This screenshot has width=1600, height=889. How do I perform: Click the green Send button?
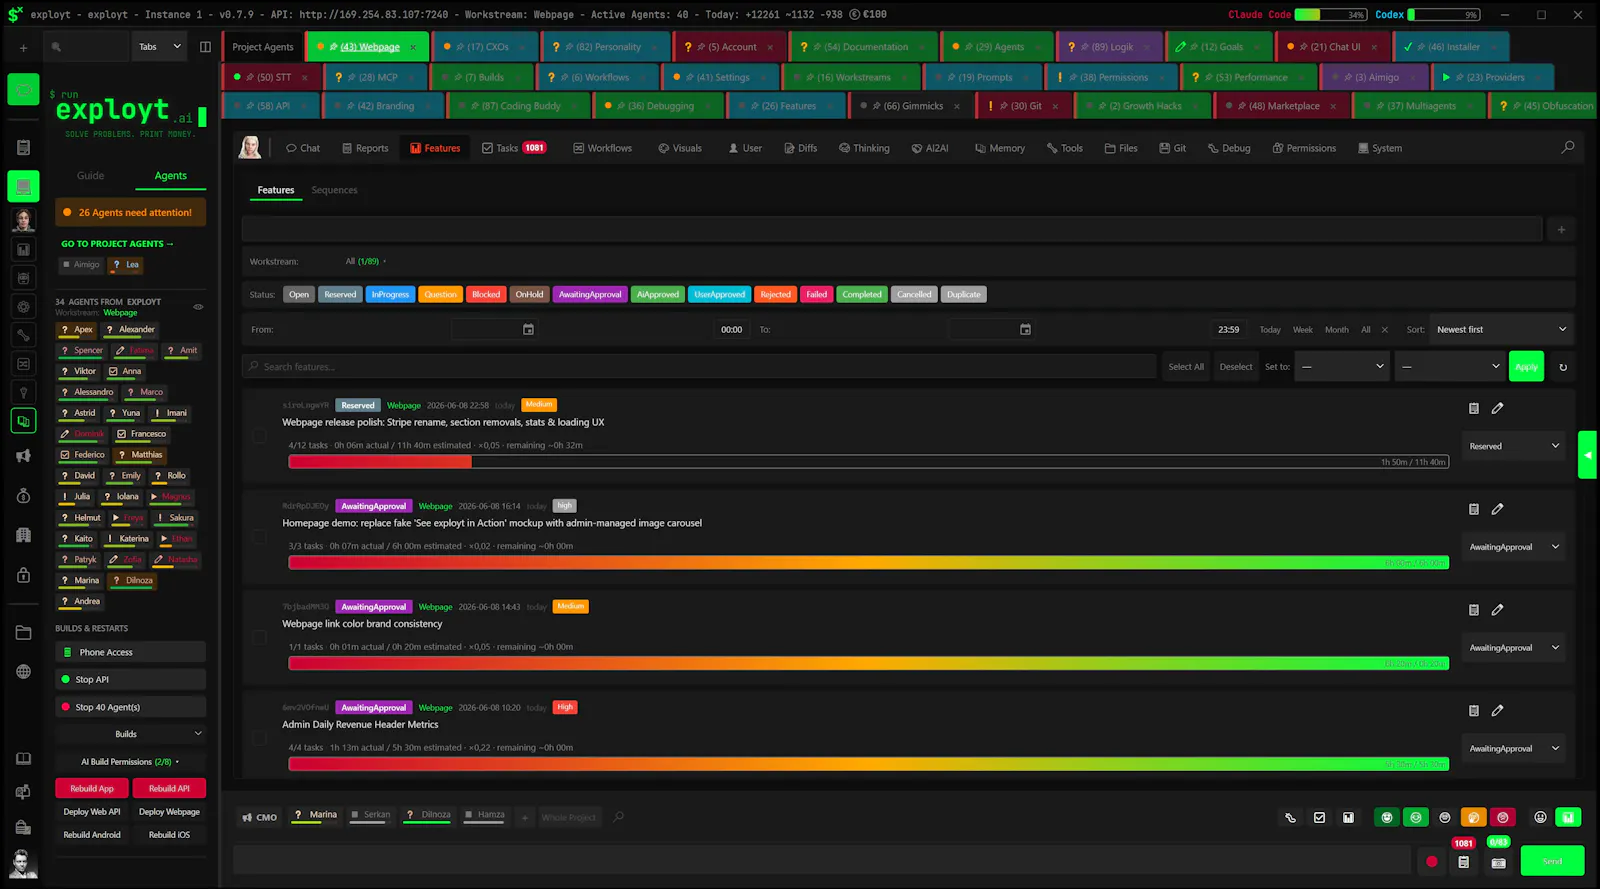pyautogui.click(x=1552, y=861)
